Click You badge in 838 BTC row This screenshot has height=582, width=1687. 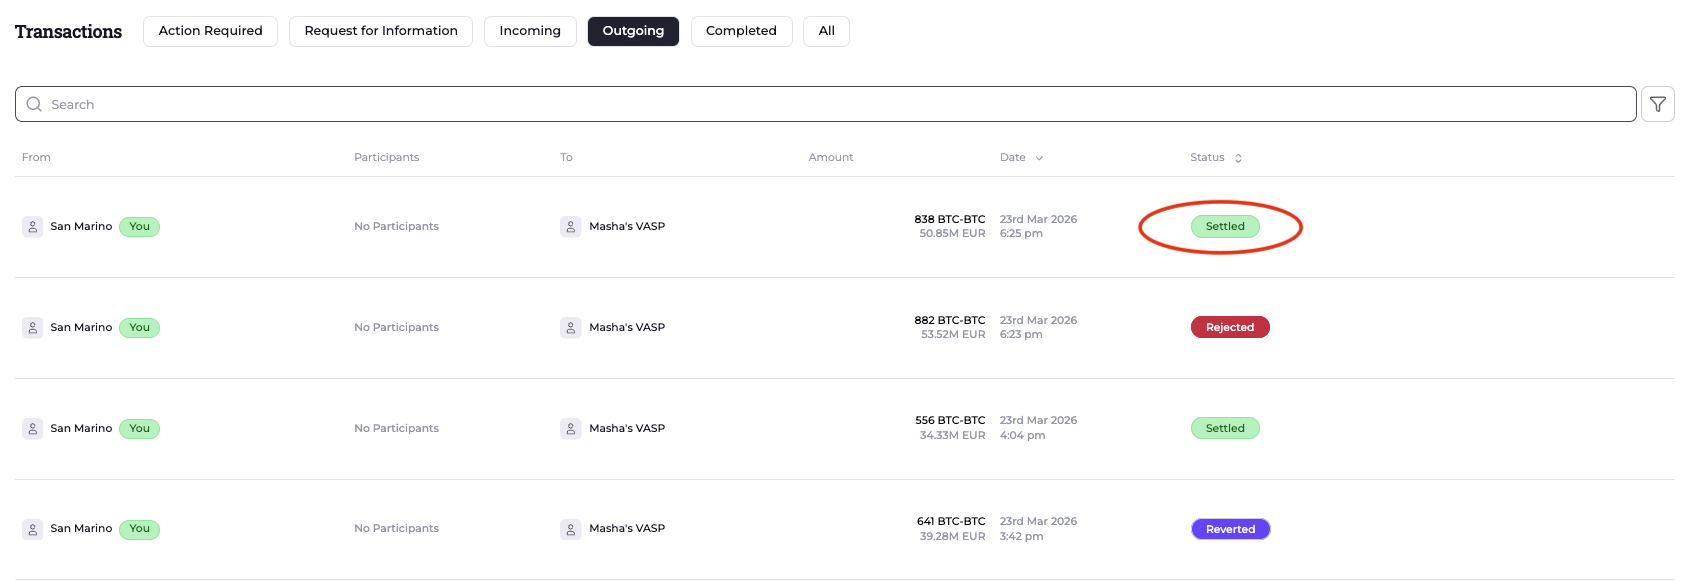(139, 227)
